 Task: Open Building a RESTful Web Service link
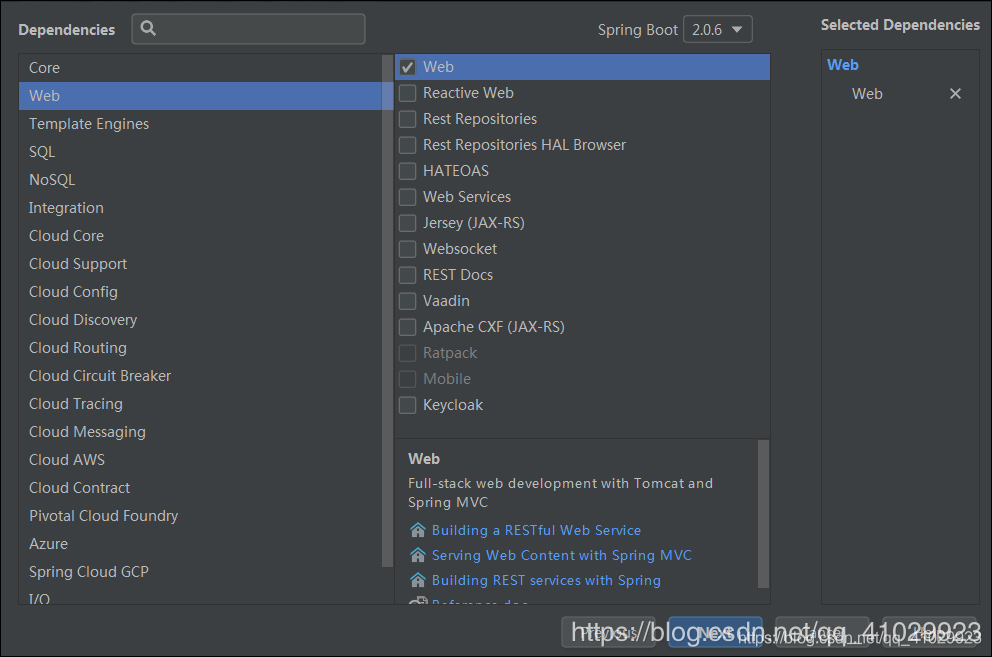536,530
